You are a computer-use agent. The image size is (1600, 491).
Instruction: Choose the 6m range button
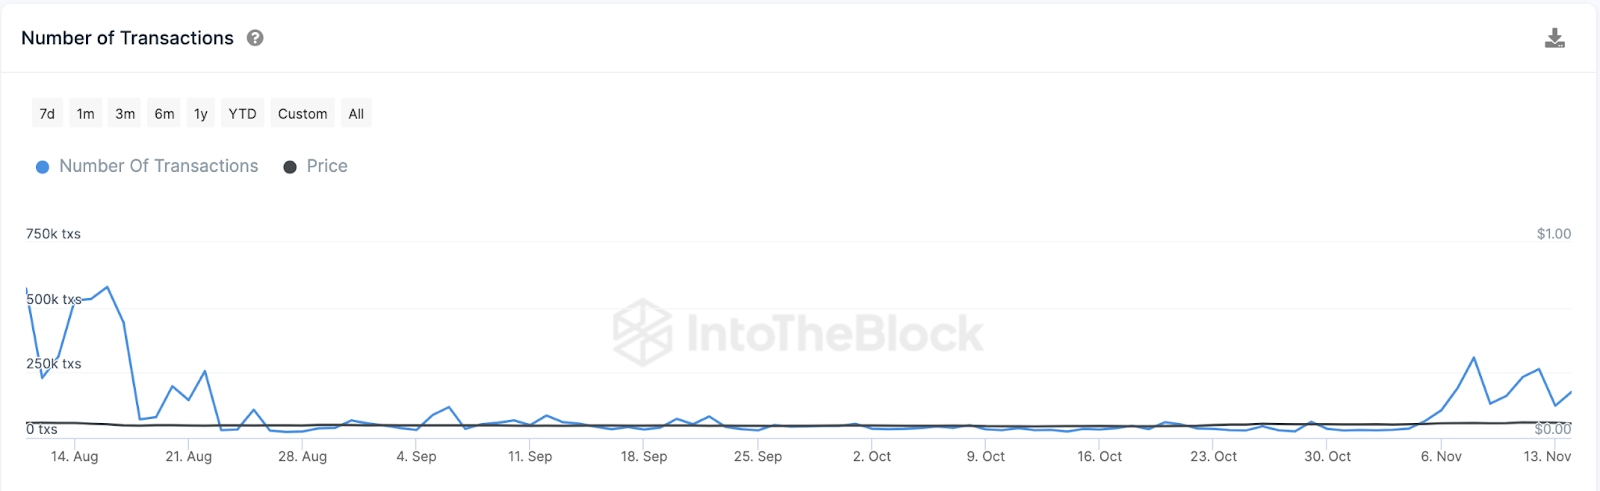click(164, 114)
